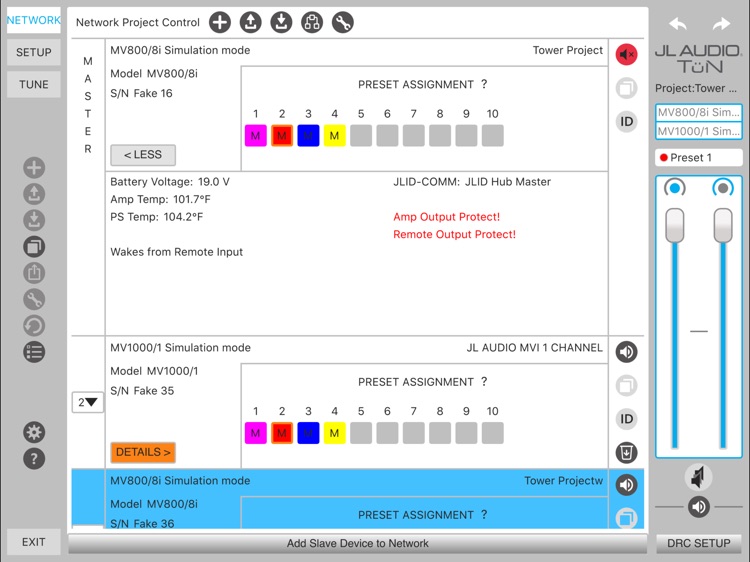This screenshot has width=750, height=562.
Task: Click the copy icon for master MV800/8i
Action: [626, 88]
